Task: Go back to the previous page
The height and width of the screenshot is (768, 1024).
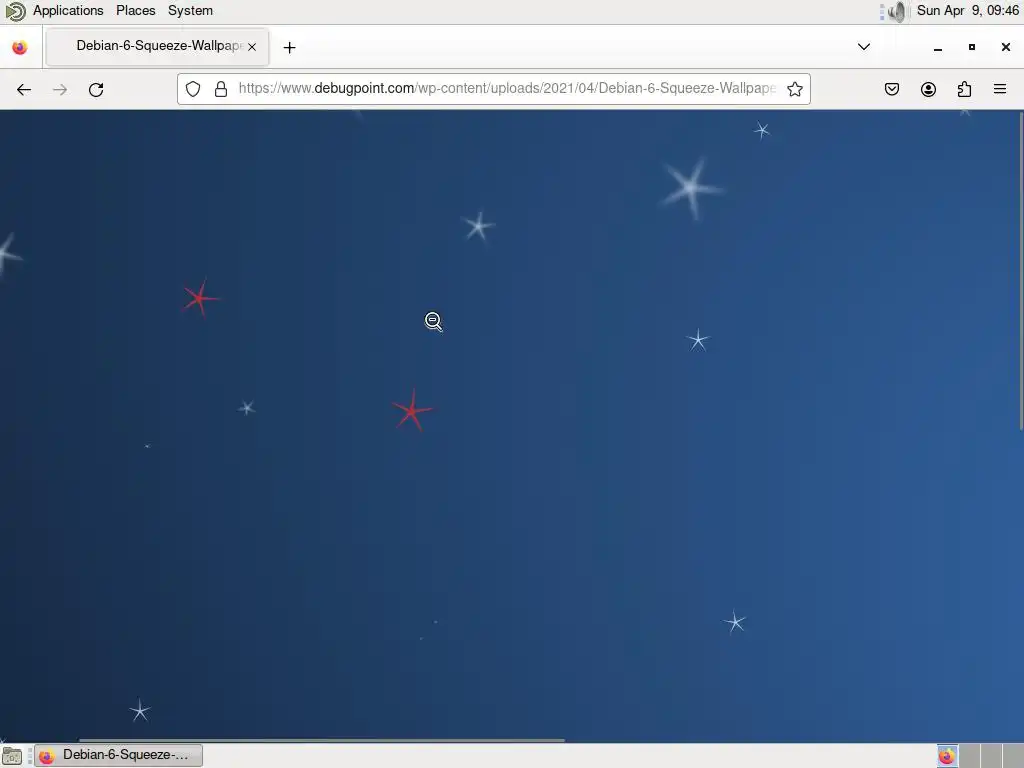Action: [x=24, y=89]
